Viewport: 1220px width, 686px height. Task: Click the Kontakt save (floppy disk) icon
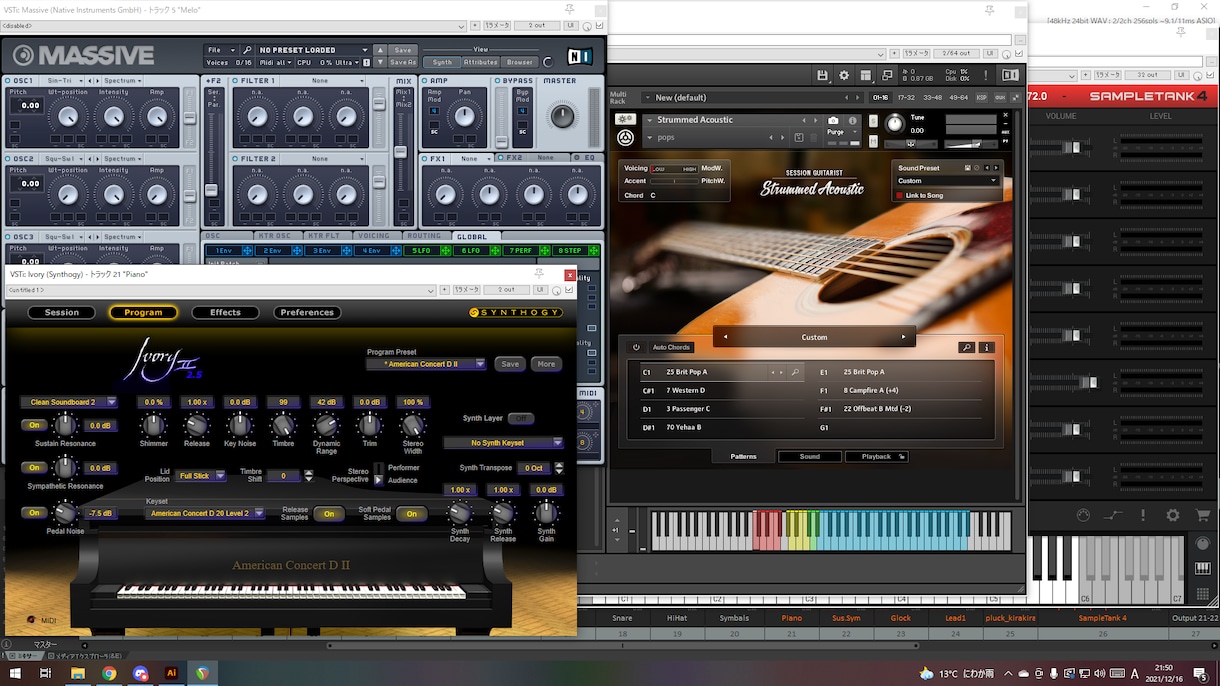click(822, 75)
